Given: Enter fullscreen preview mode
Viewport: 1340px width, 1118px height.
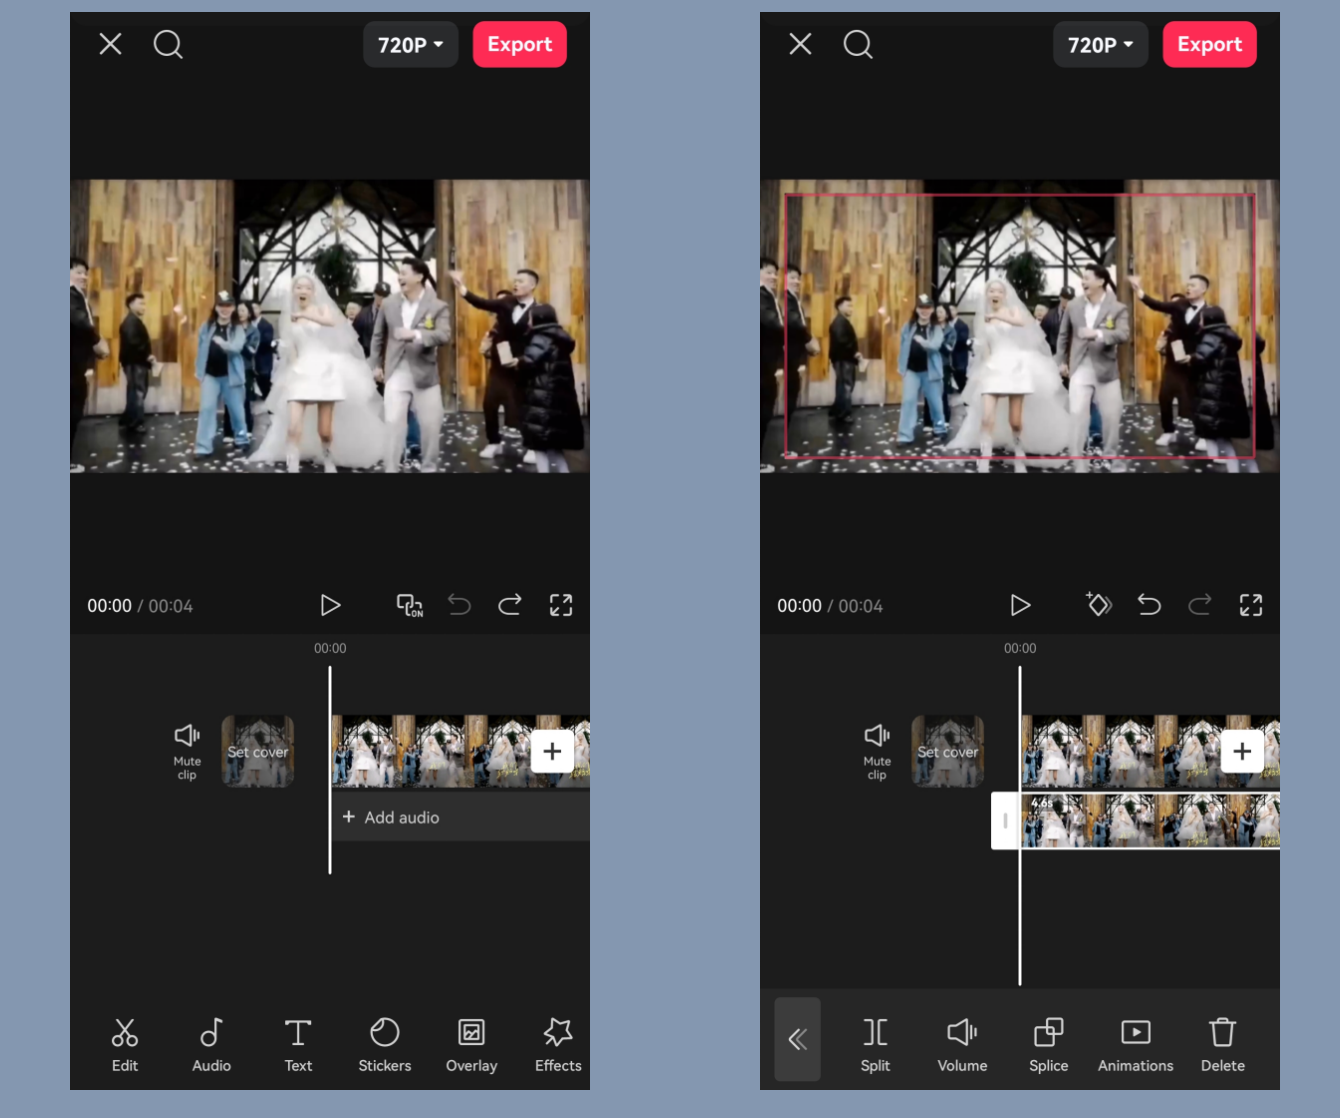Looking at the screenshot, I should [x=561, y=605].
